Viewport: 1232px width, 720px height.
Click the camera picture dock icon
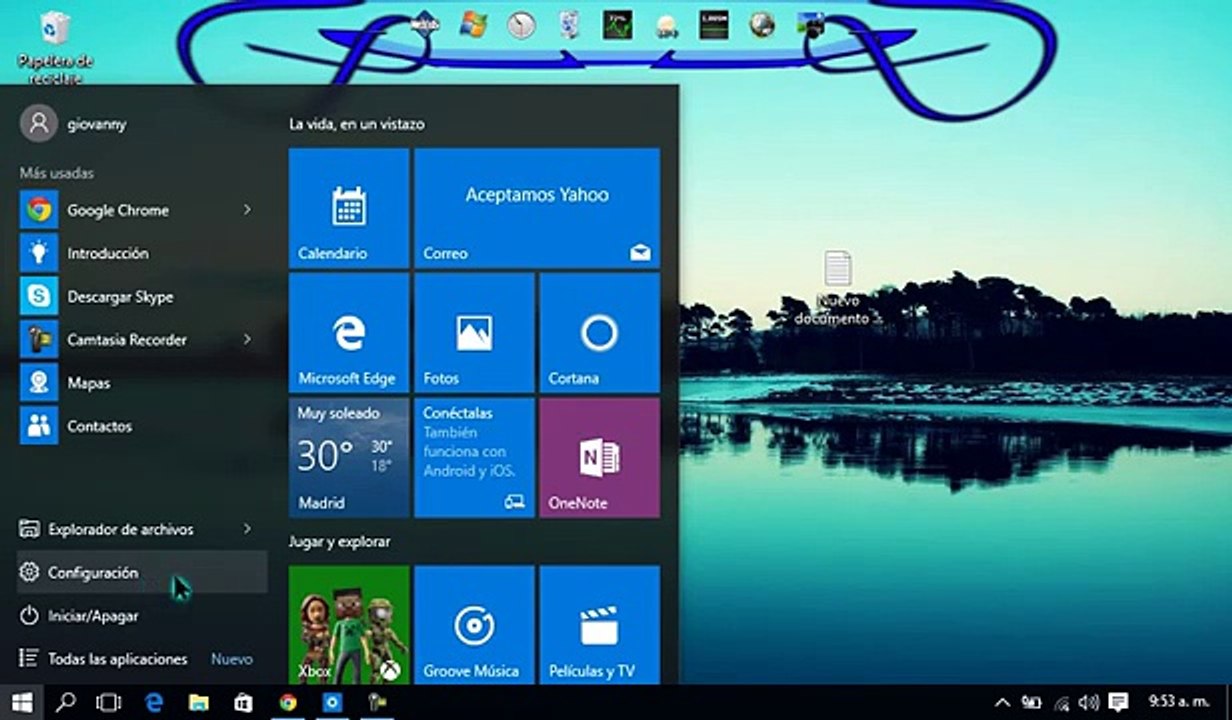coord(810,25)
